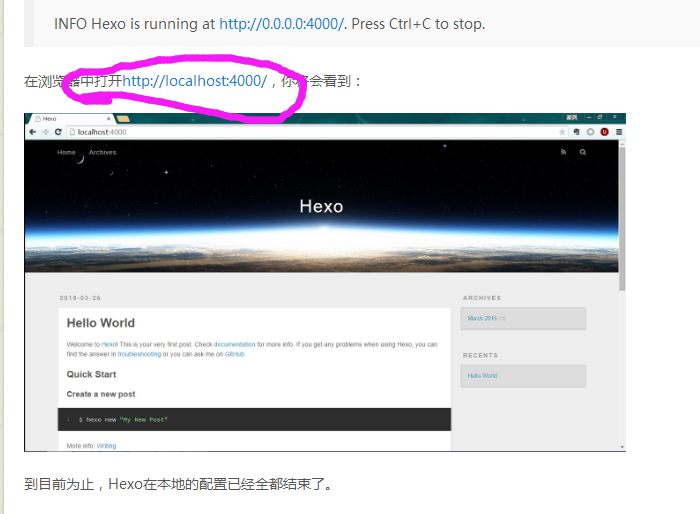Viewport: 700px width, 514px height.
Task: Click the hexo new code block
Action: pos(254,419)
